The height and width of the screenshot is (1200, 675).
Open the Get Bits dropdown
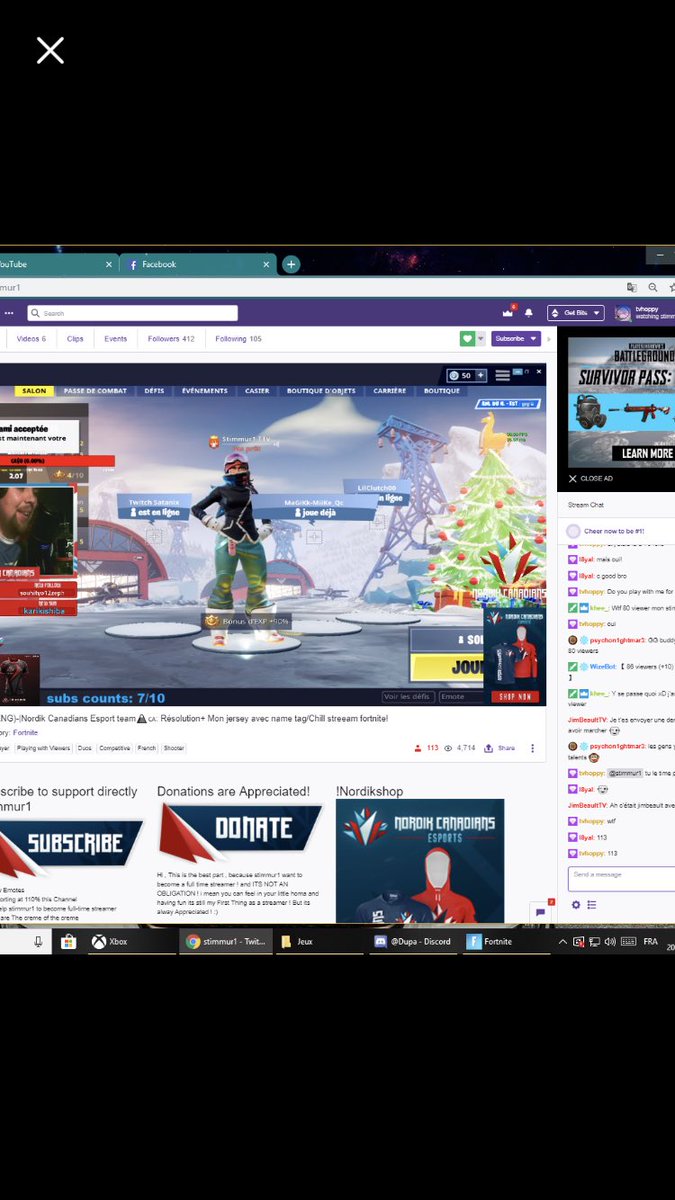[576, 313]
